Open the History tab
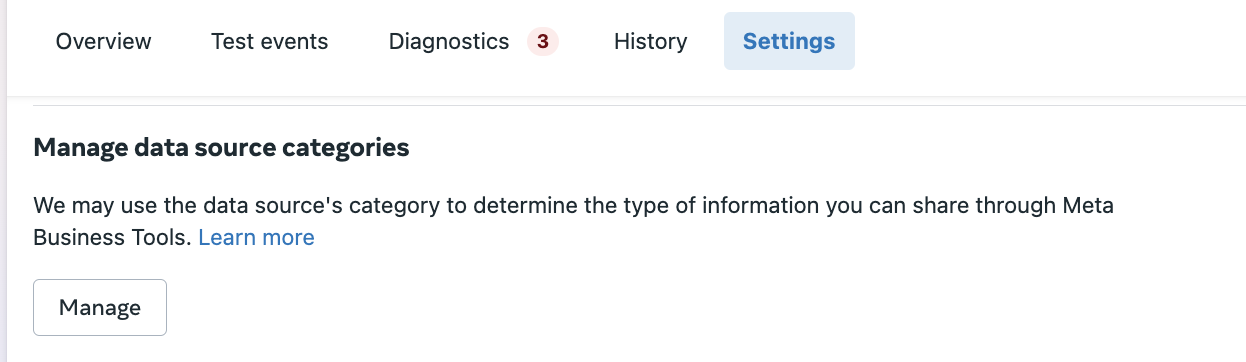 [650, 41]
